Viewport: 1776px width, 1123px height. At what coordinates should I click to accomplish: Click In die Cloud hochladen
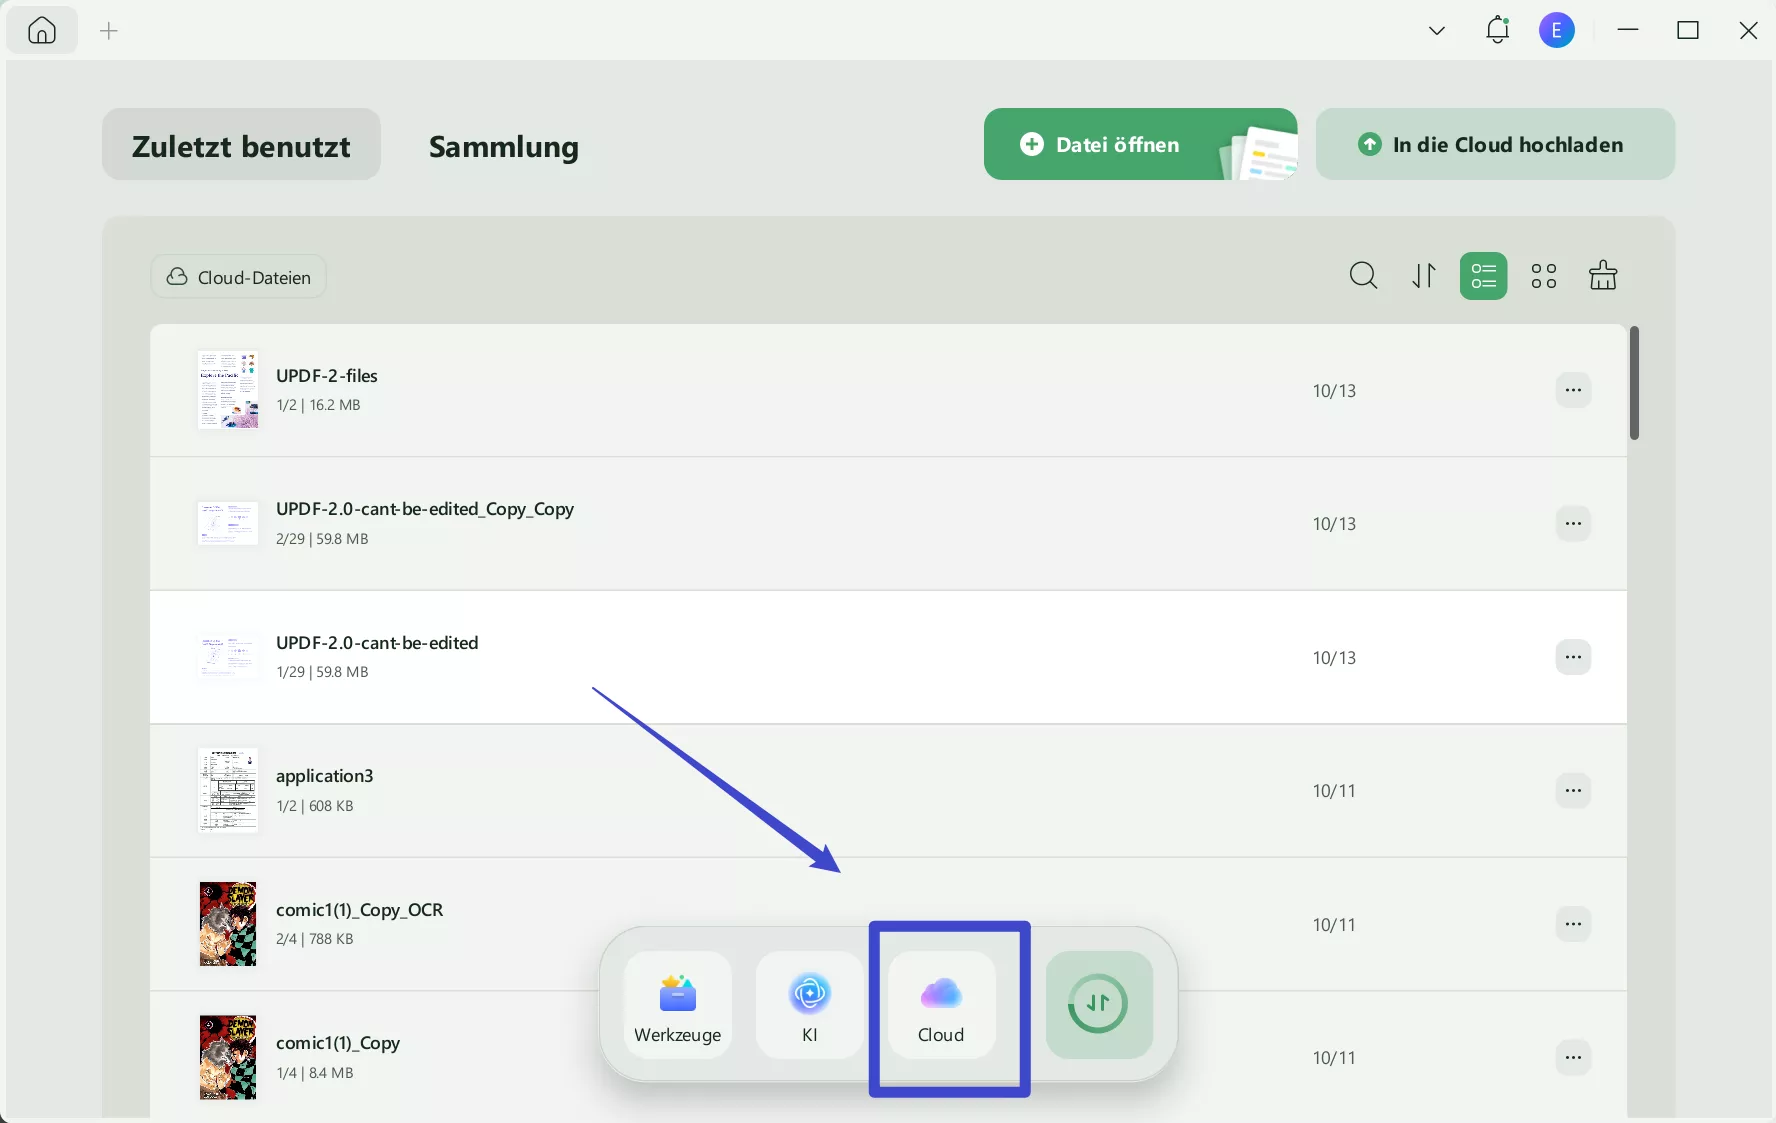click(x=1495, y=144)
